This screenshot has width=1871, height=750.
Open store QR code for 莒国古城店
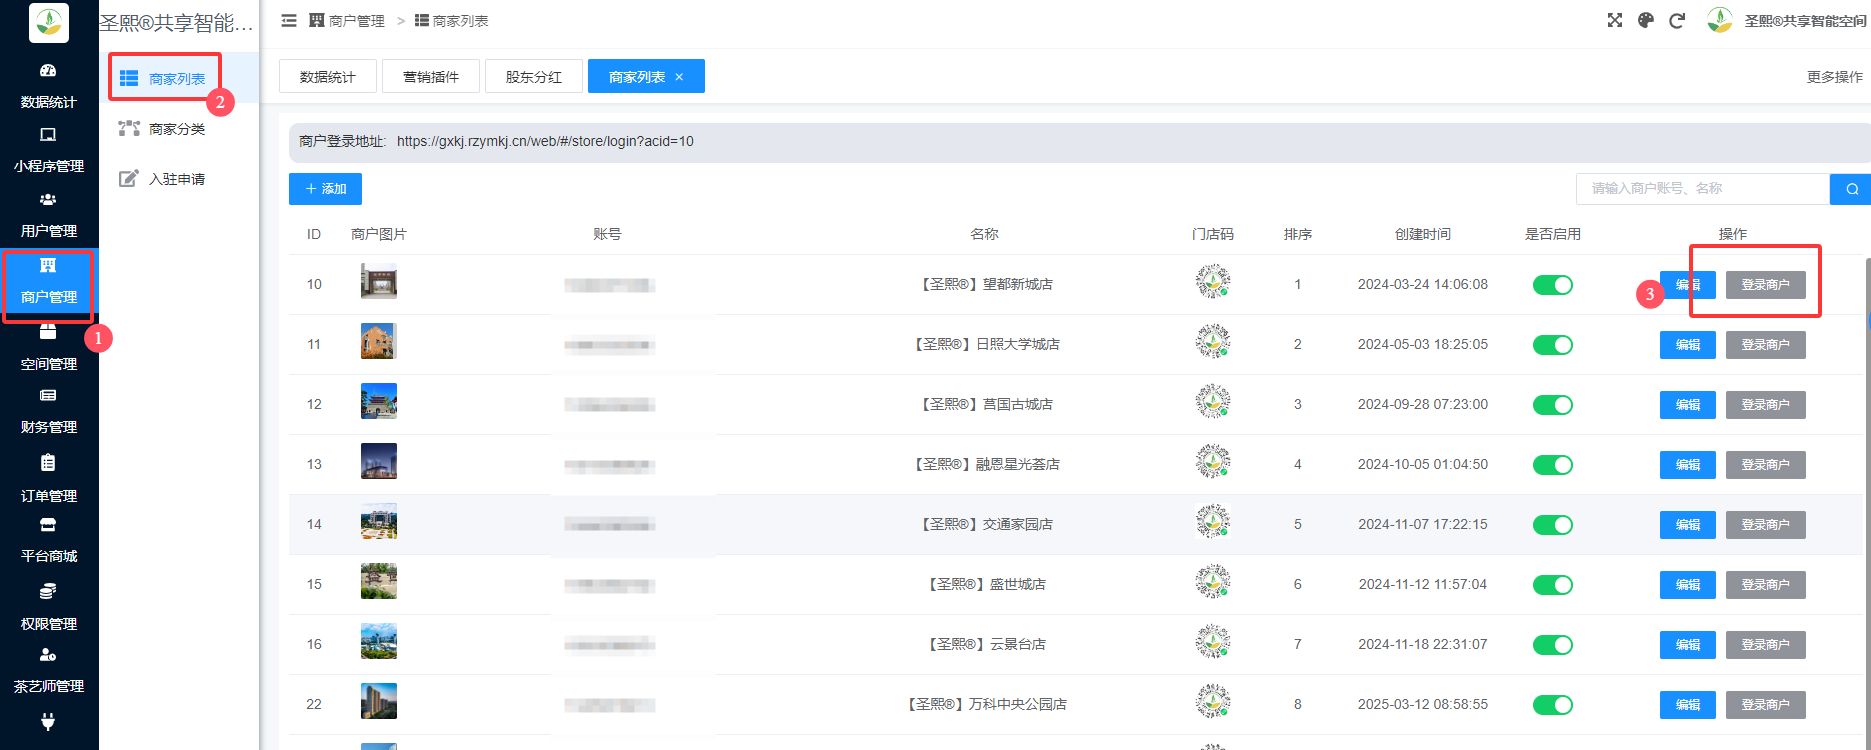1213,402
